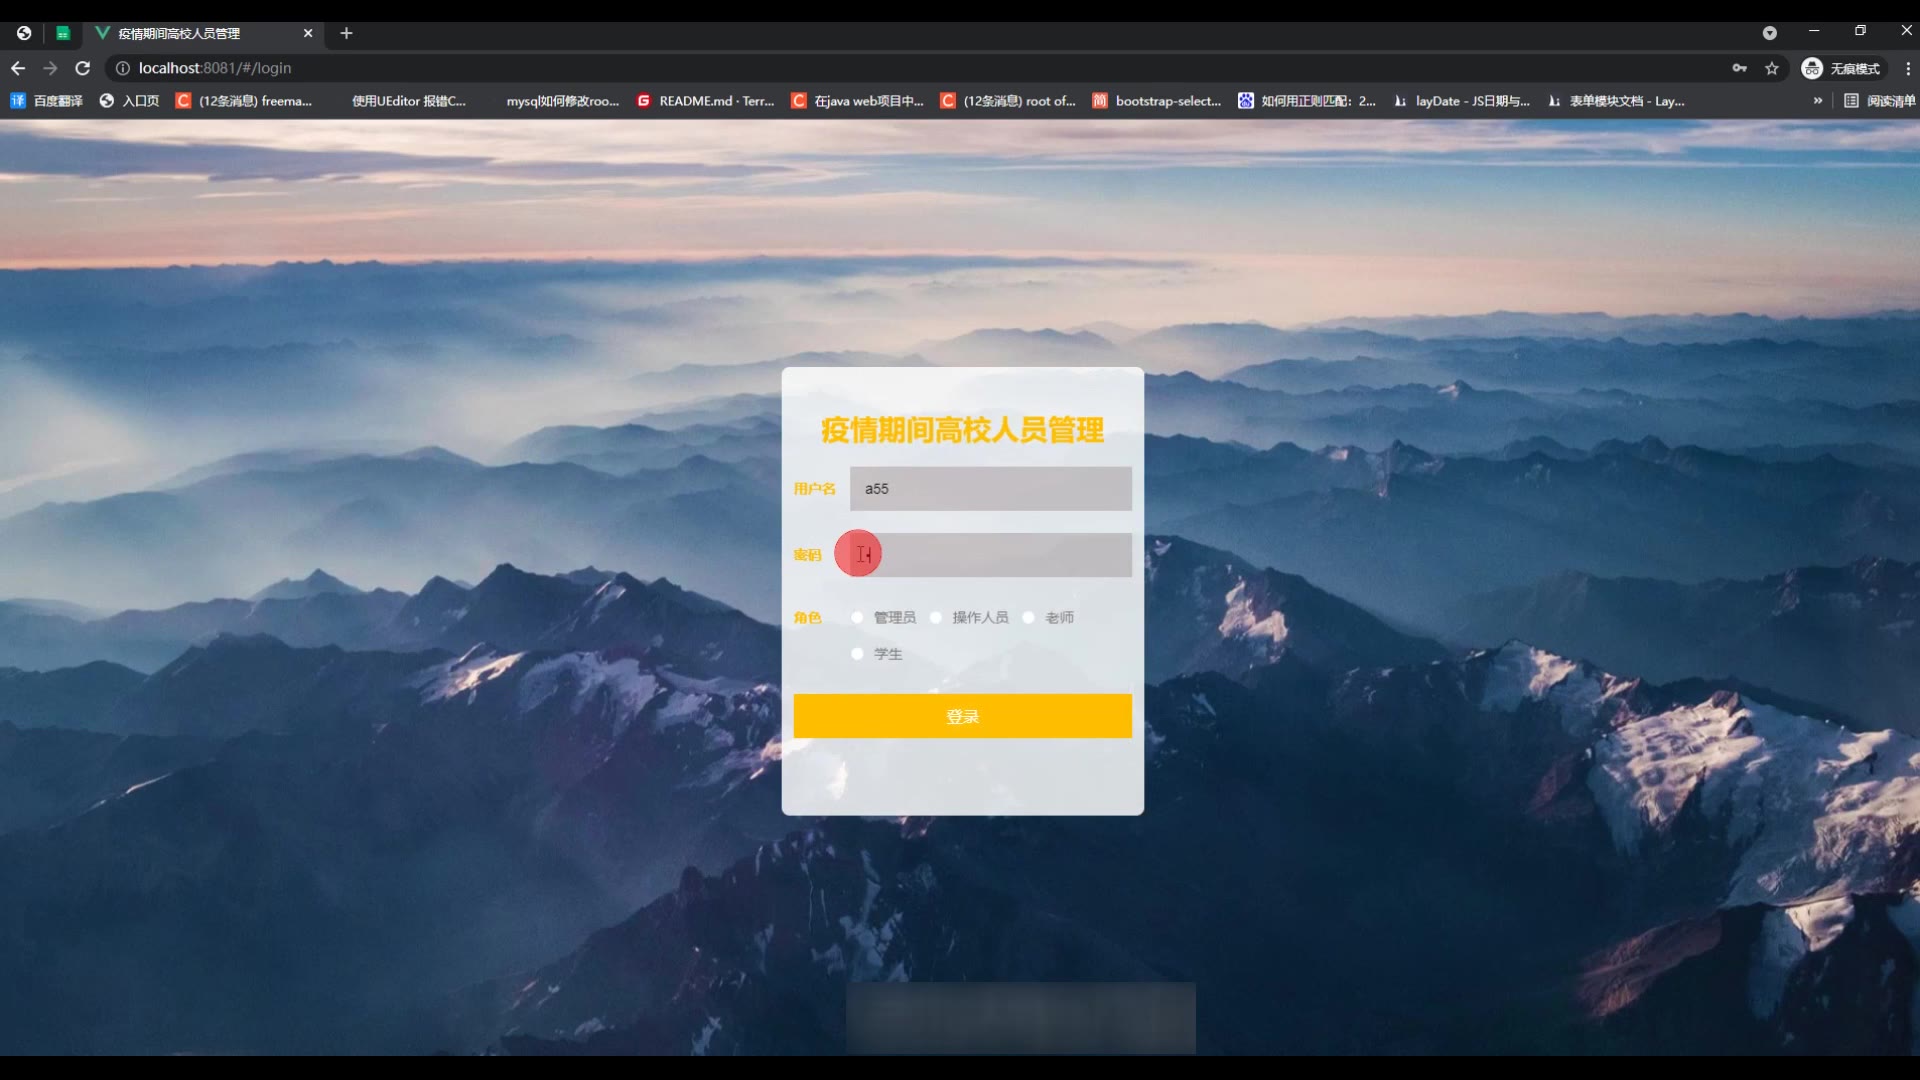This screenshot has height=1080, width=1920.
Task: Open new tab with plus icon
Action: pos(346,33)
